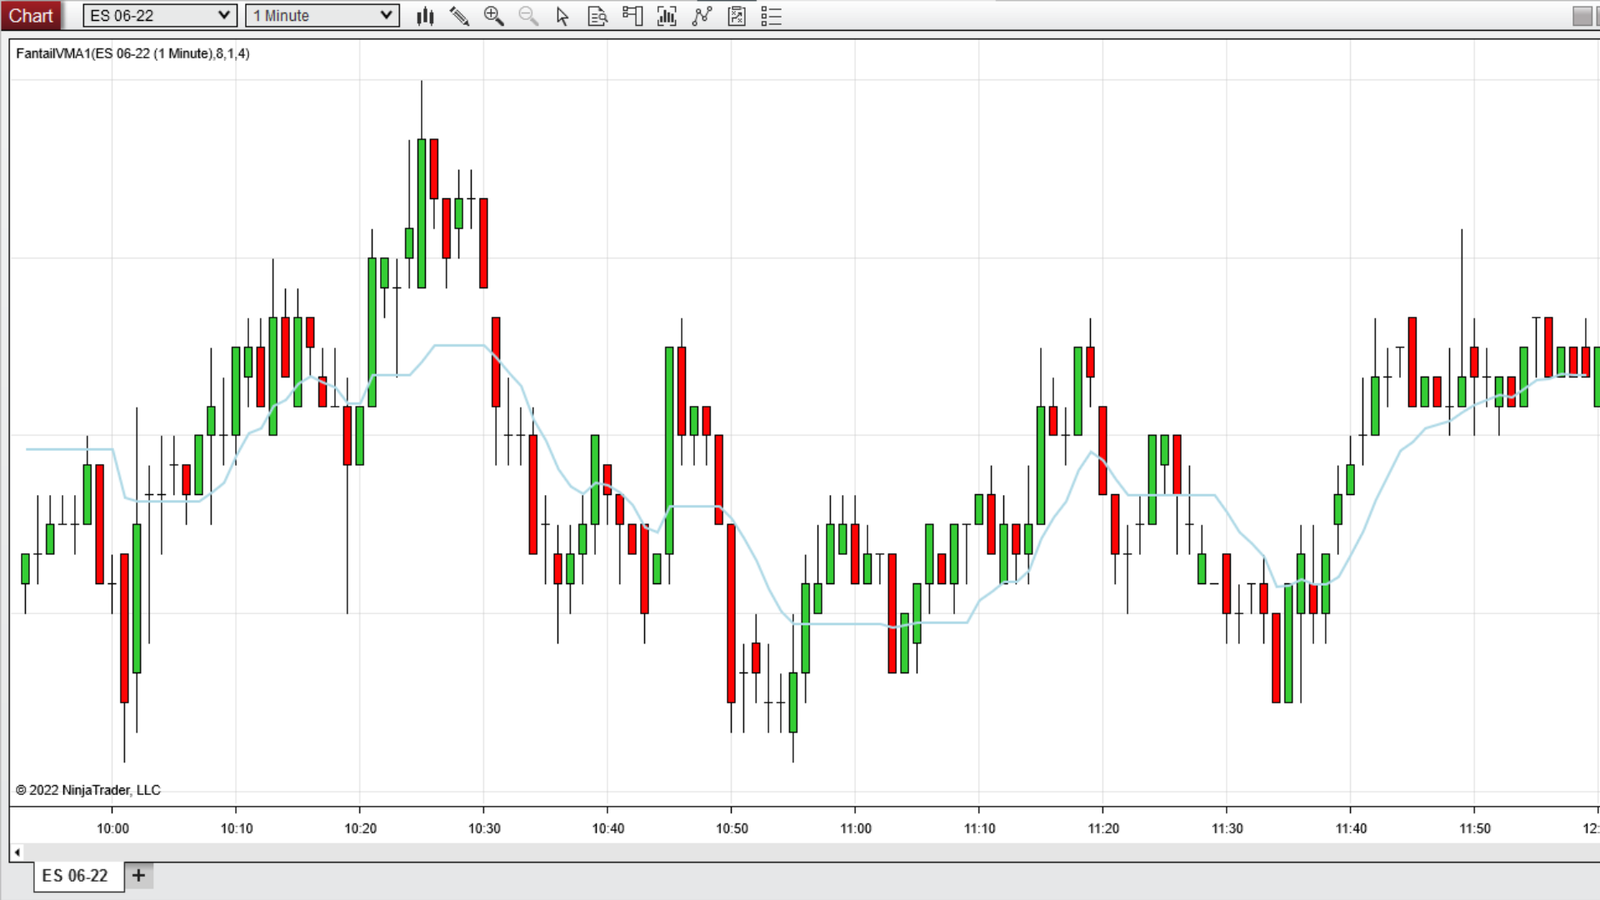The image size is (1600, 900).
Task: Click the 11:40 time axis label
Action: coord(1352,828)
